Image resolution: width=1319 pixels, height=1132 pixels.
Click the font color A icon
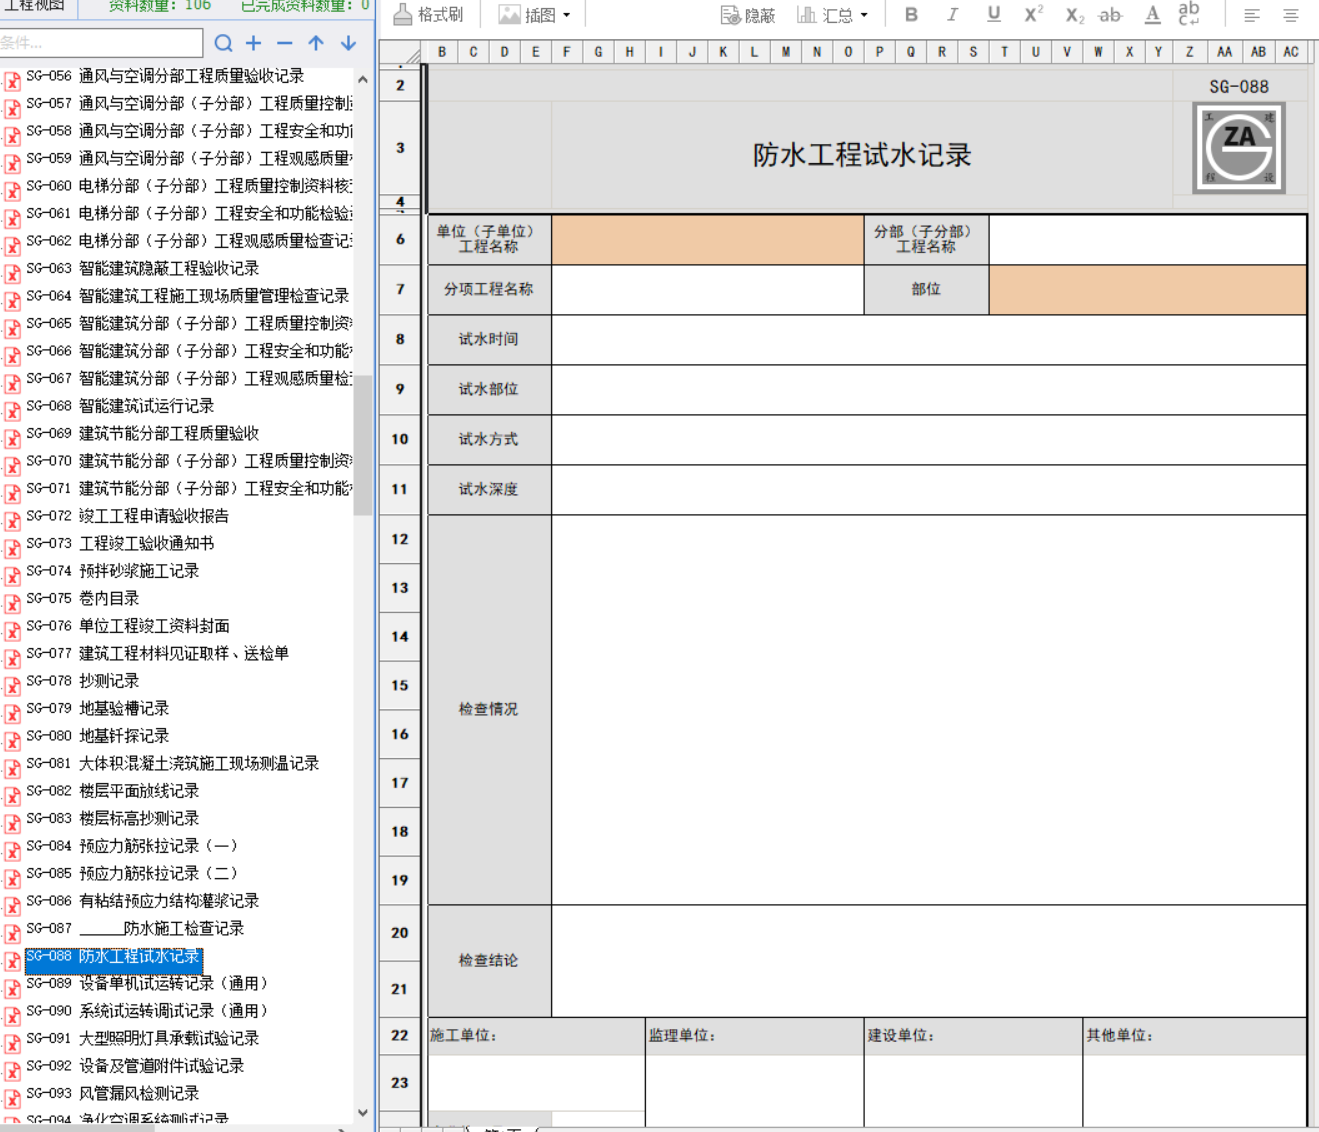(1153, 14)
